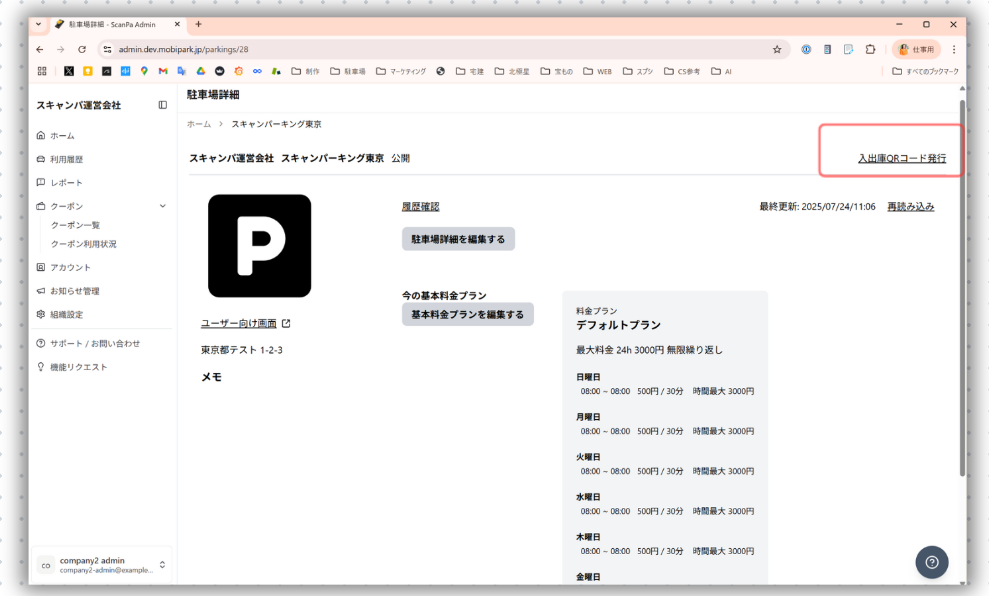Screen dimensions: 989x596
Task: Select アカウント in the sidebar
Action: click(70, 267)
